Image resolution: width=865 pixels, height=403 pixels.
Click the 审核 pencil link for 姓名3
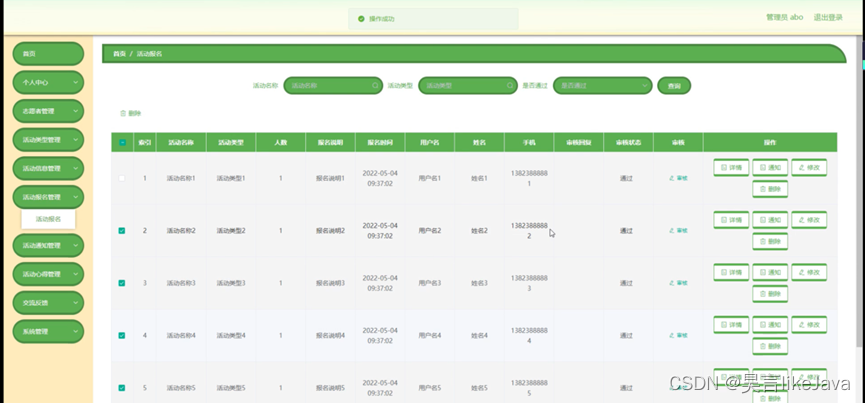[678, 283]
